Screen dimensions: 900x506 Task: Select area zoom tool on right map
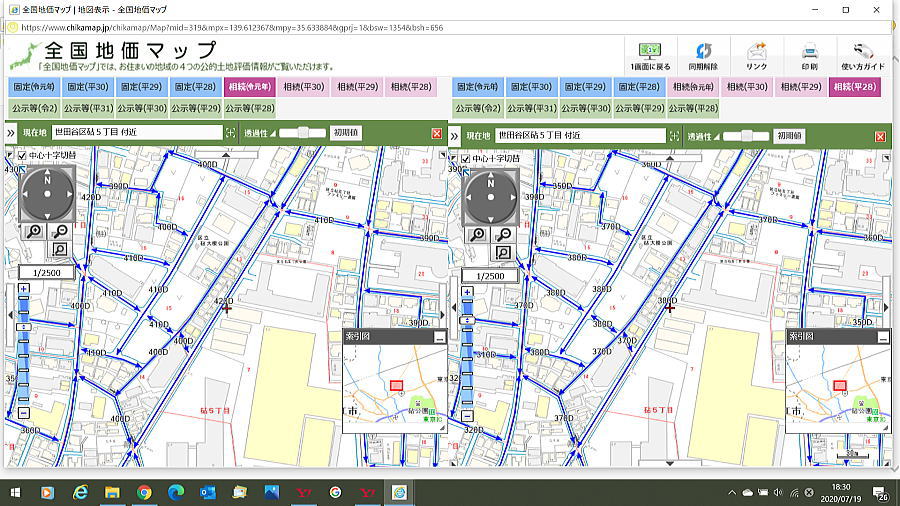coord(503,253)
